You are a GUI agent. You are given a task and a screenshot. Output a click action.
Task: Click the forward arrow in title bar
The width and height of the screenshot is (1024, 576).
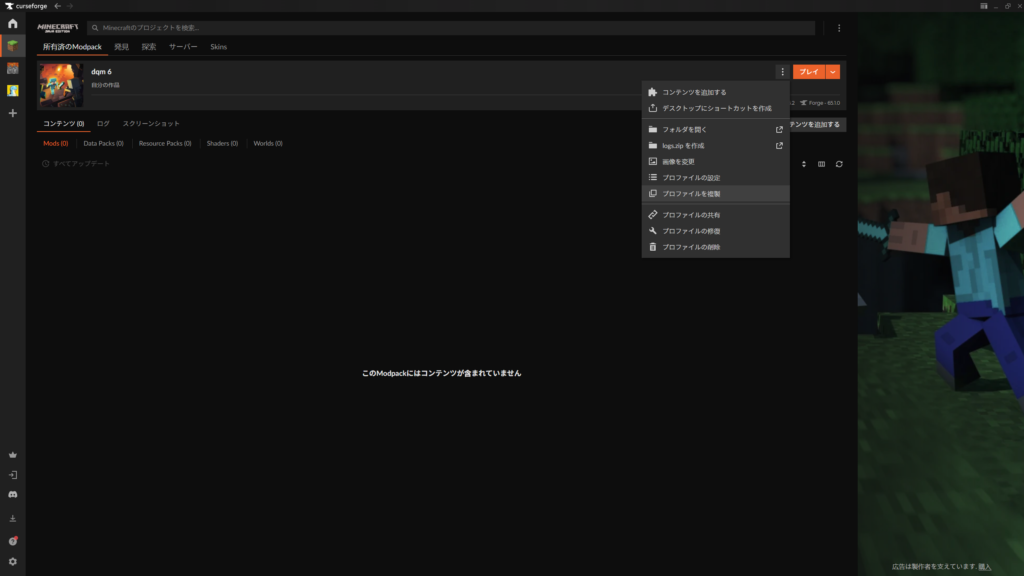tap(70, 6)
